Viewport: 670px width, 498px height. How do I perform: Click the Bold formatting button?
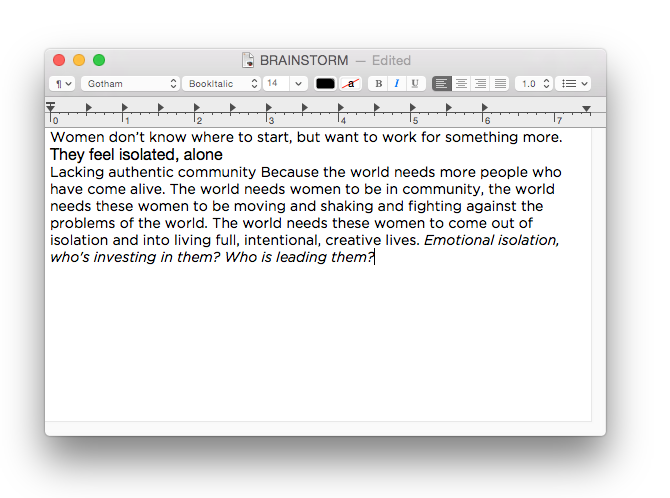click(378, 84)
